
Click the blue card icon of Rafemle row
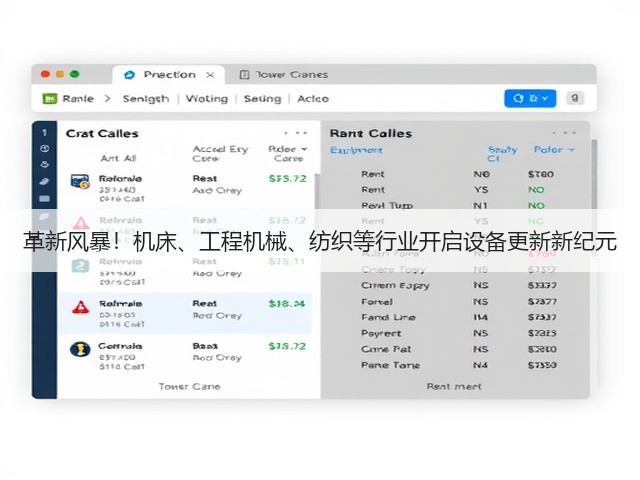80,182
